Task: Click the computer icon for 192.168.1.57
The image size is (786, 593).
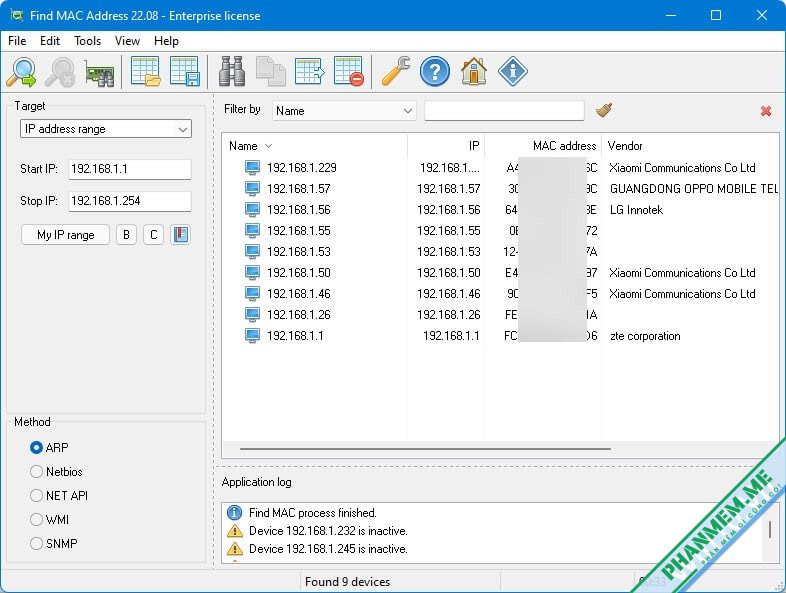Action: click(x=252, y=188)
